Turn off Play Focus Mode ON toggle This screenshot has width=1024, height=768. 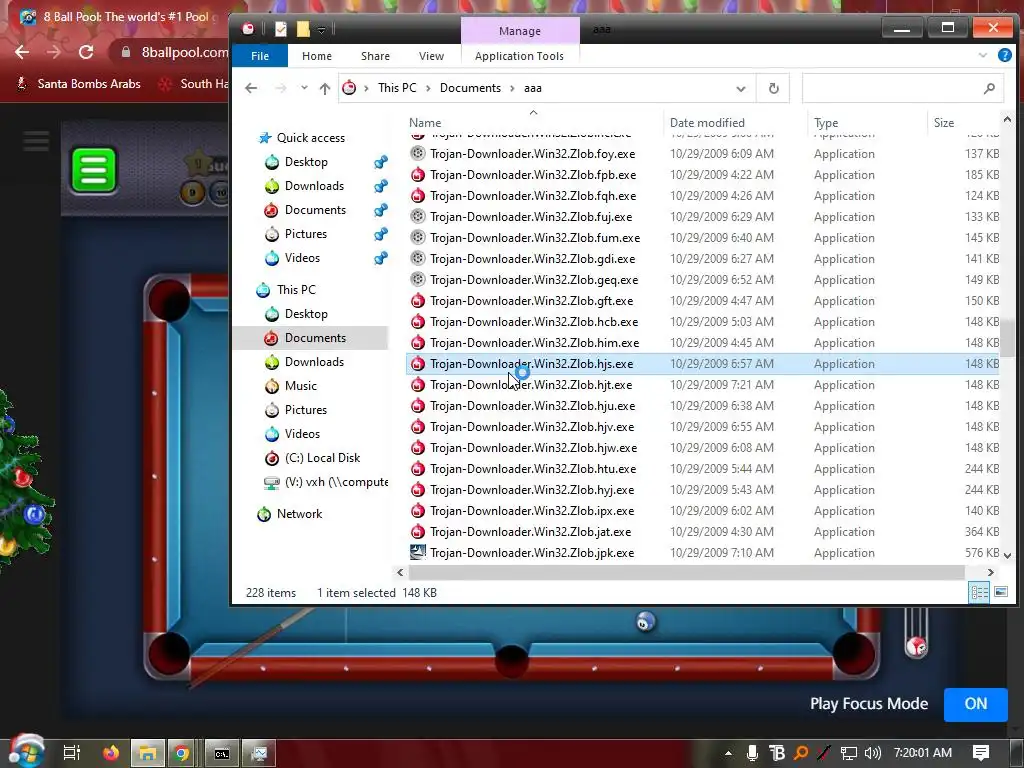pos(976,703)
